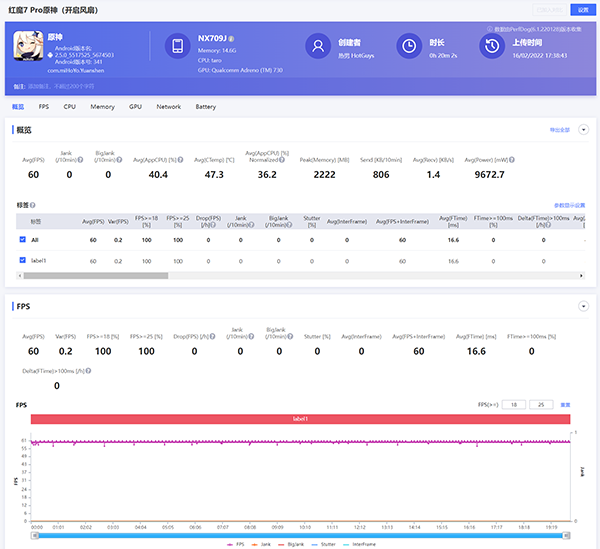Click the phone device icon
This screenshot has width=600, height=549.
(178, 46)
